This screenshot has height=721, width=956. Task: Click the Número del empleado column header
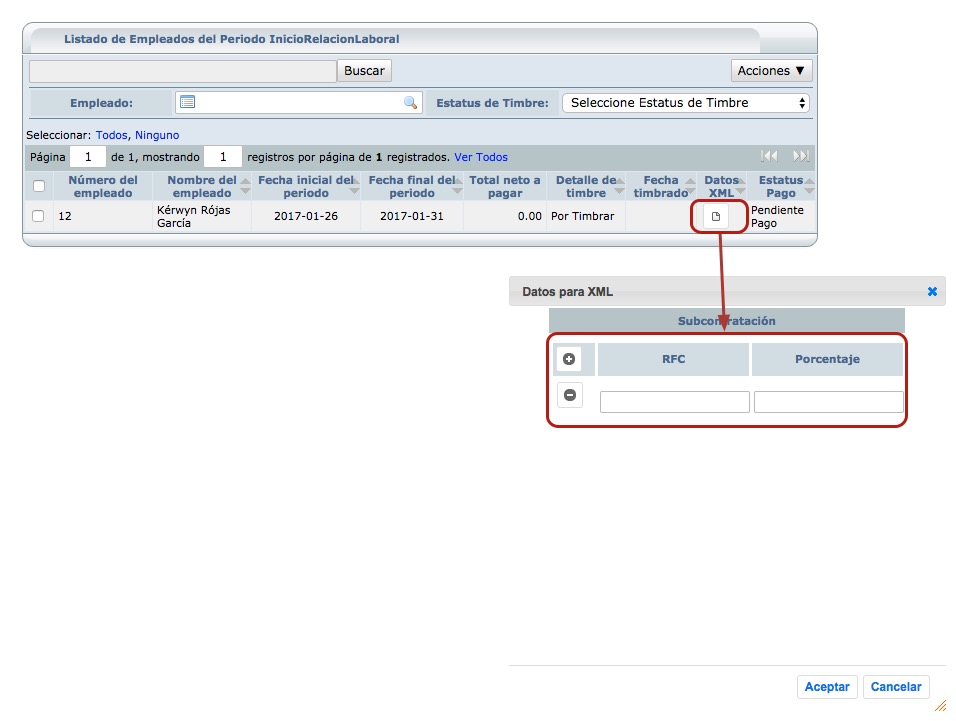[x=103, y=186]
